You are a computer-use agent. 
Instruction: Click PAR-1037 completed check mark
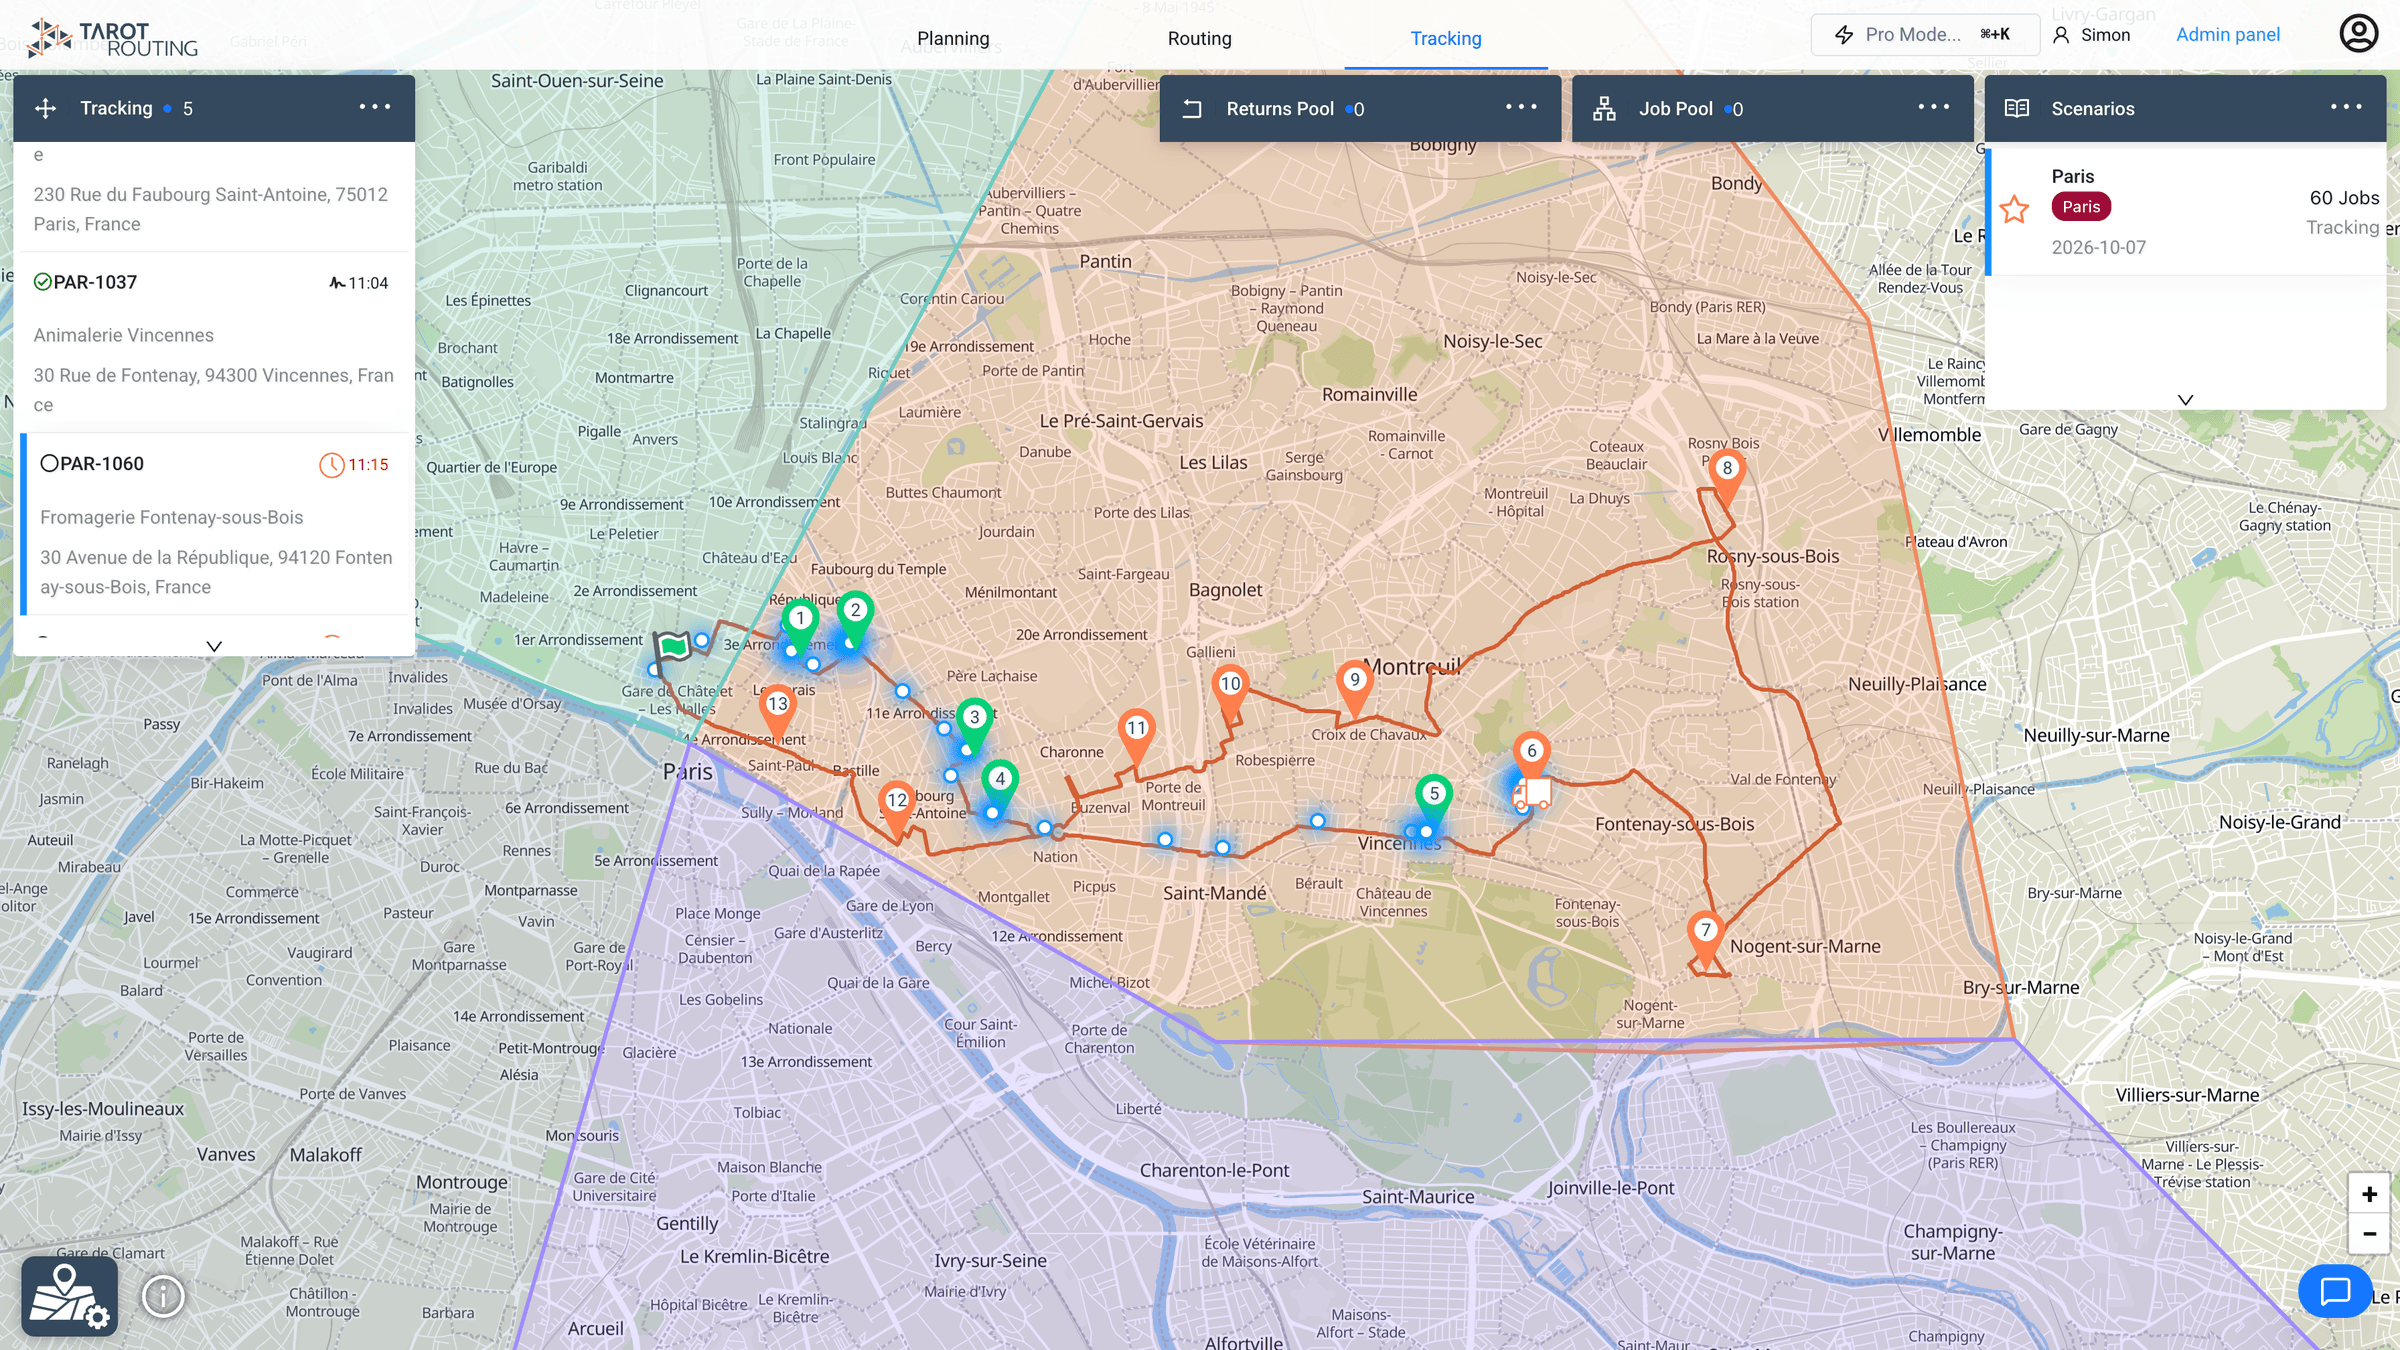tap(42, 282)
